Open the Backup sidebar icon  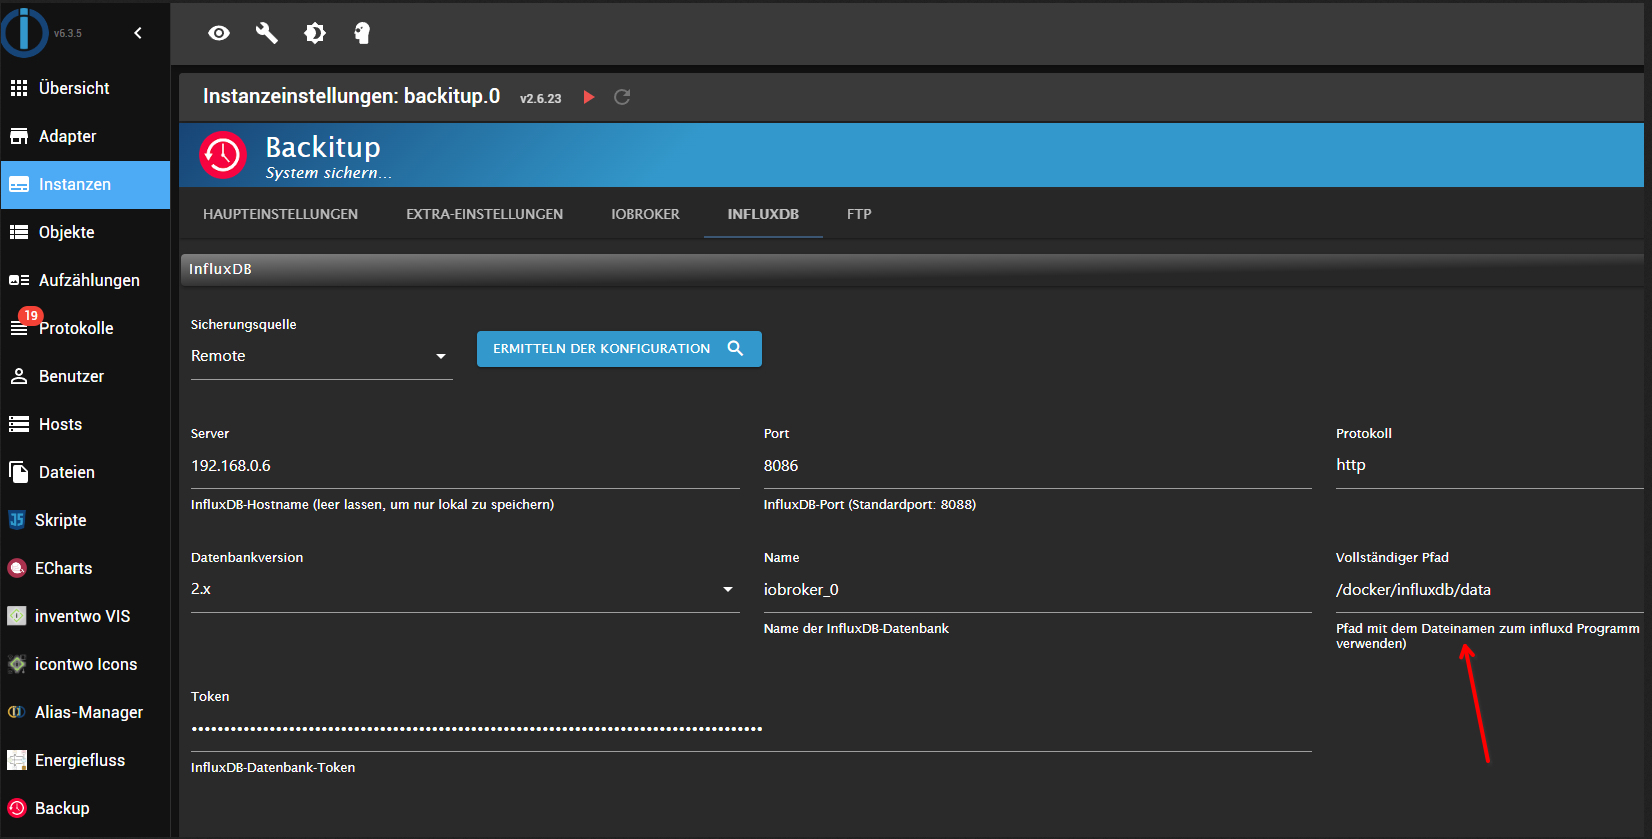[17, 808]
